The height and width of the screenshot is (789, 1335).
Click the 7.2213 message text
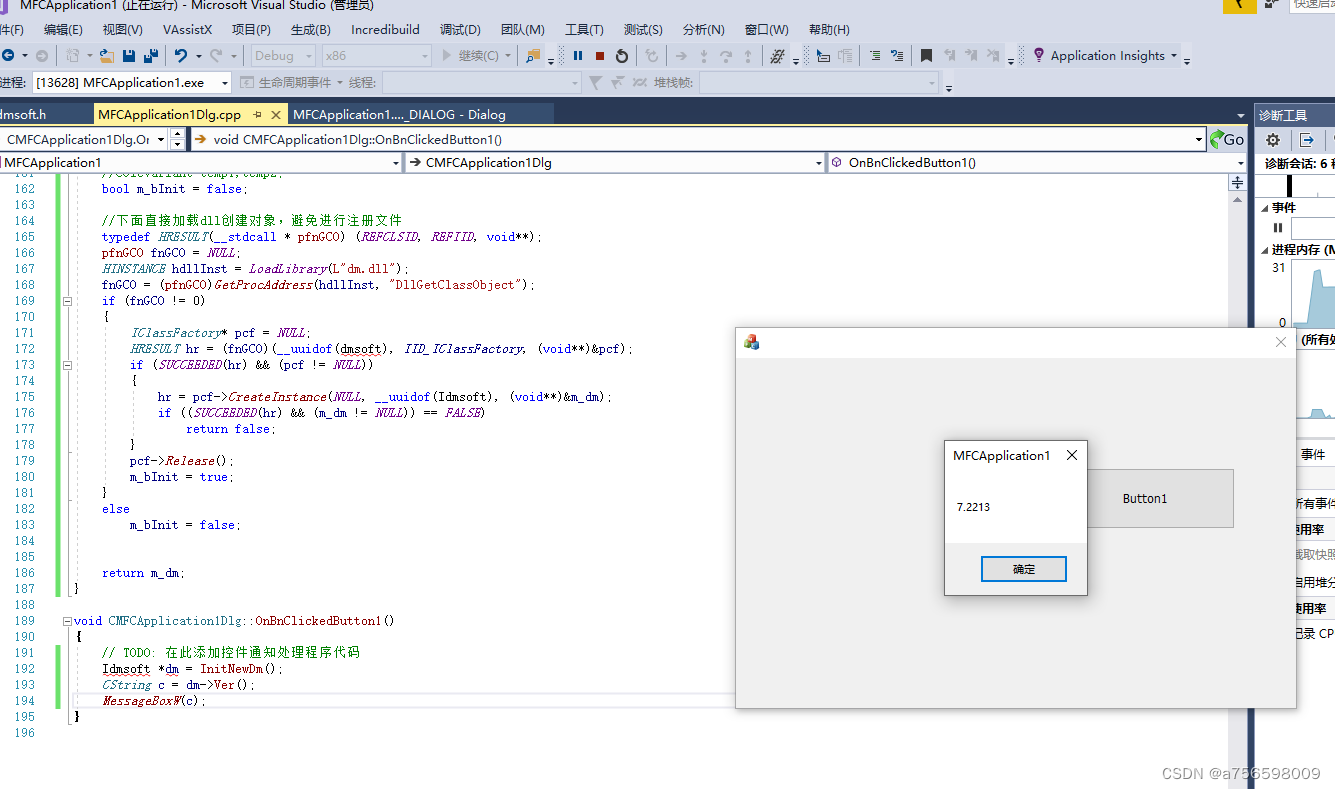(973, 507)
